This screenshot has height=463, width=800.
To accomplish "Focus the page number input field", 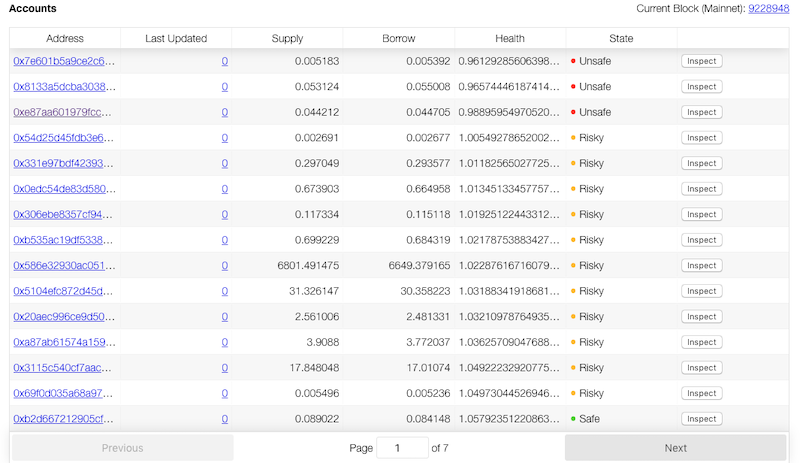I will (x=402, y=448).
